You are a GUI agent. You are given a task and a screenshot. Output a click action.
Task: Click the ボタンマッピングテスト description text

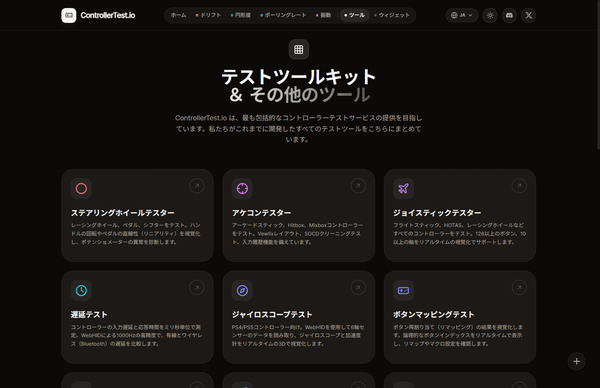[458, 335]
